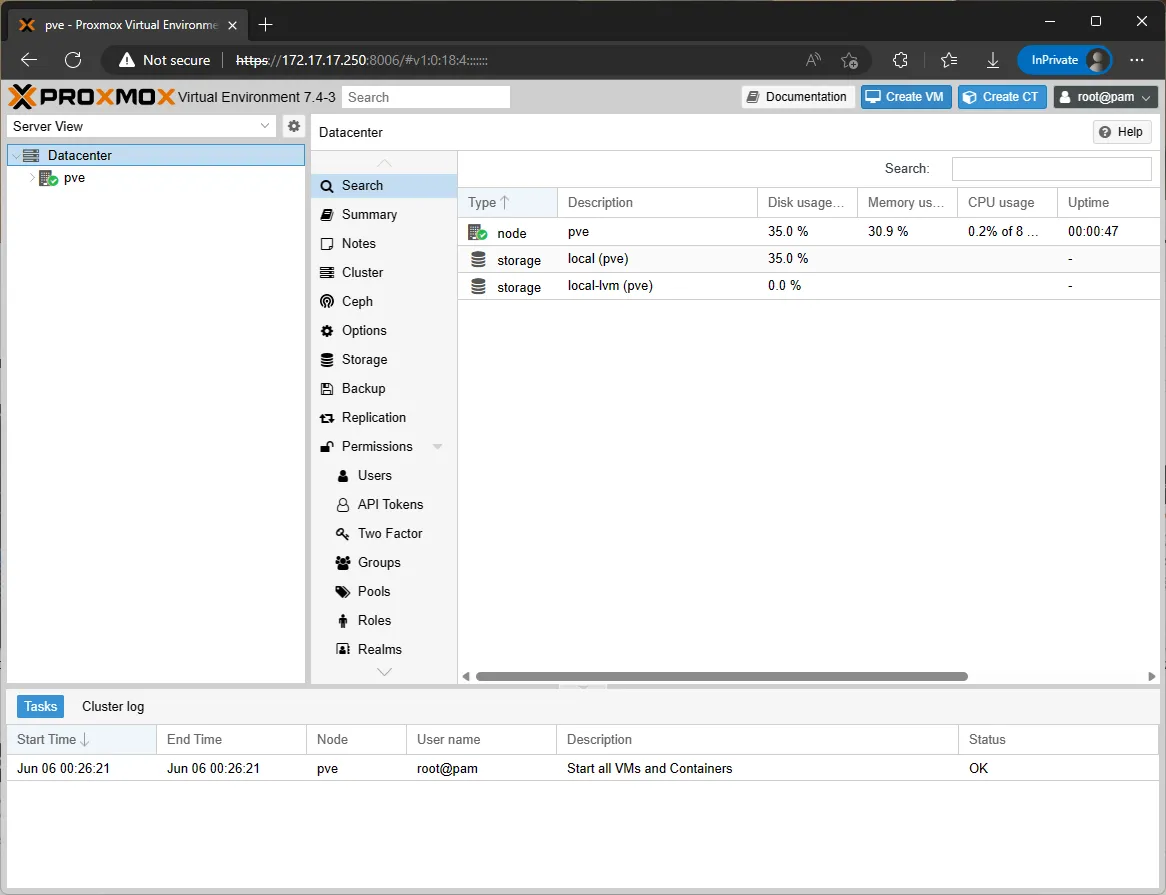Open the Documentation button

(x=798, y=97)
